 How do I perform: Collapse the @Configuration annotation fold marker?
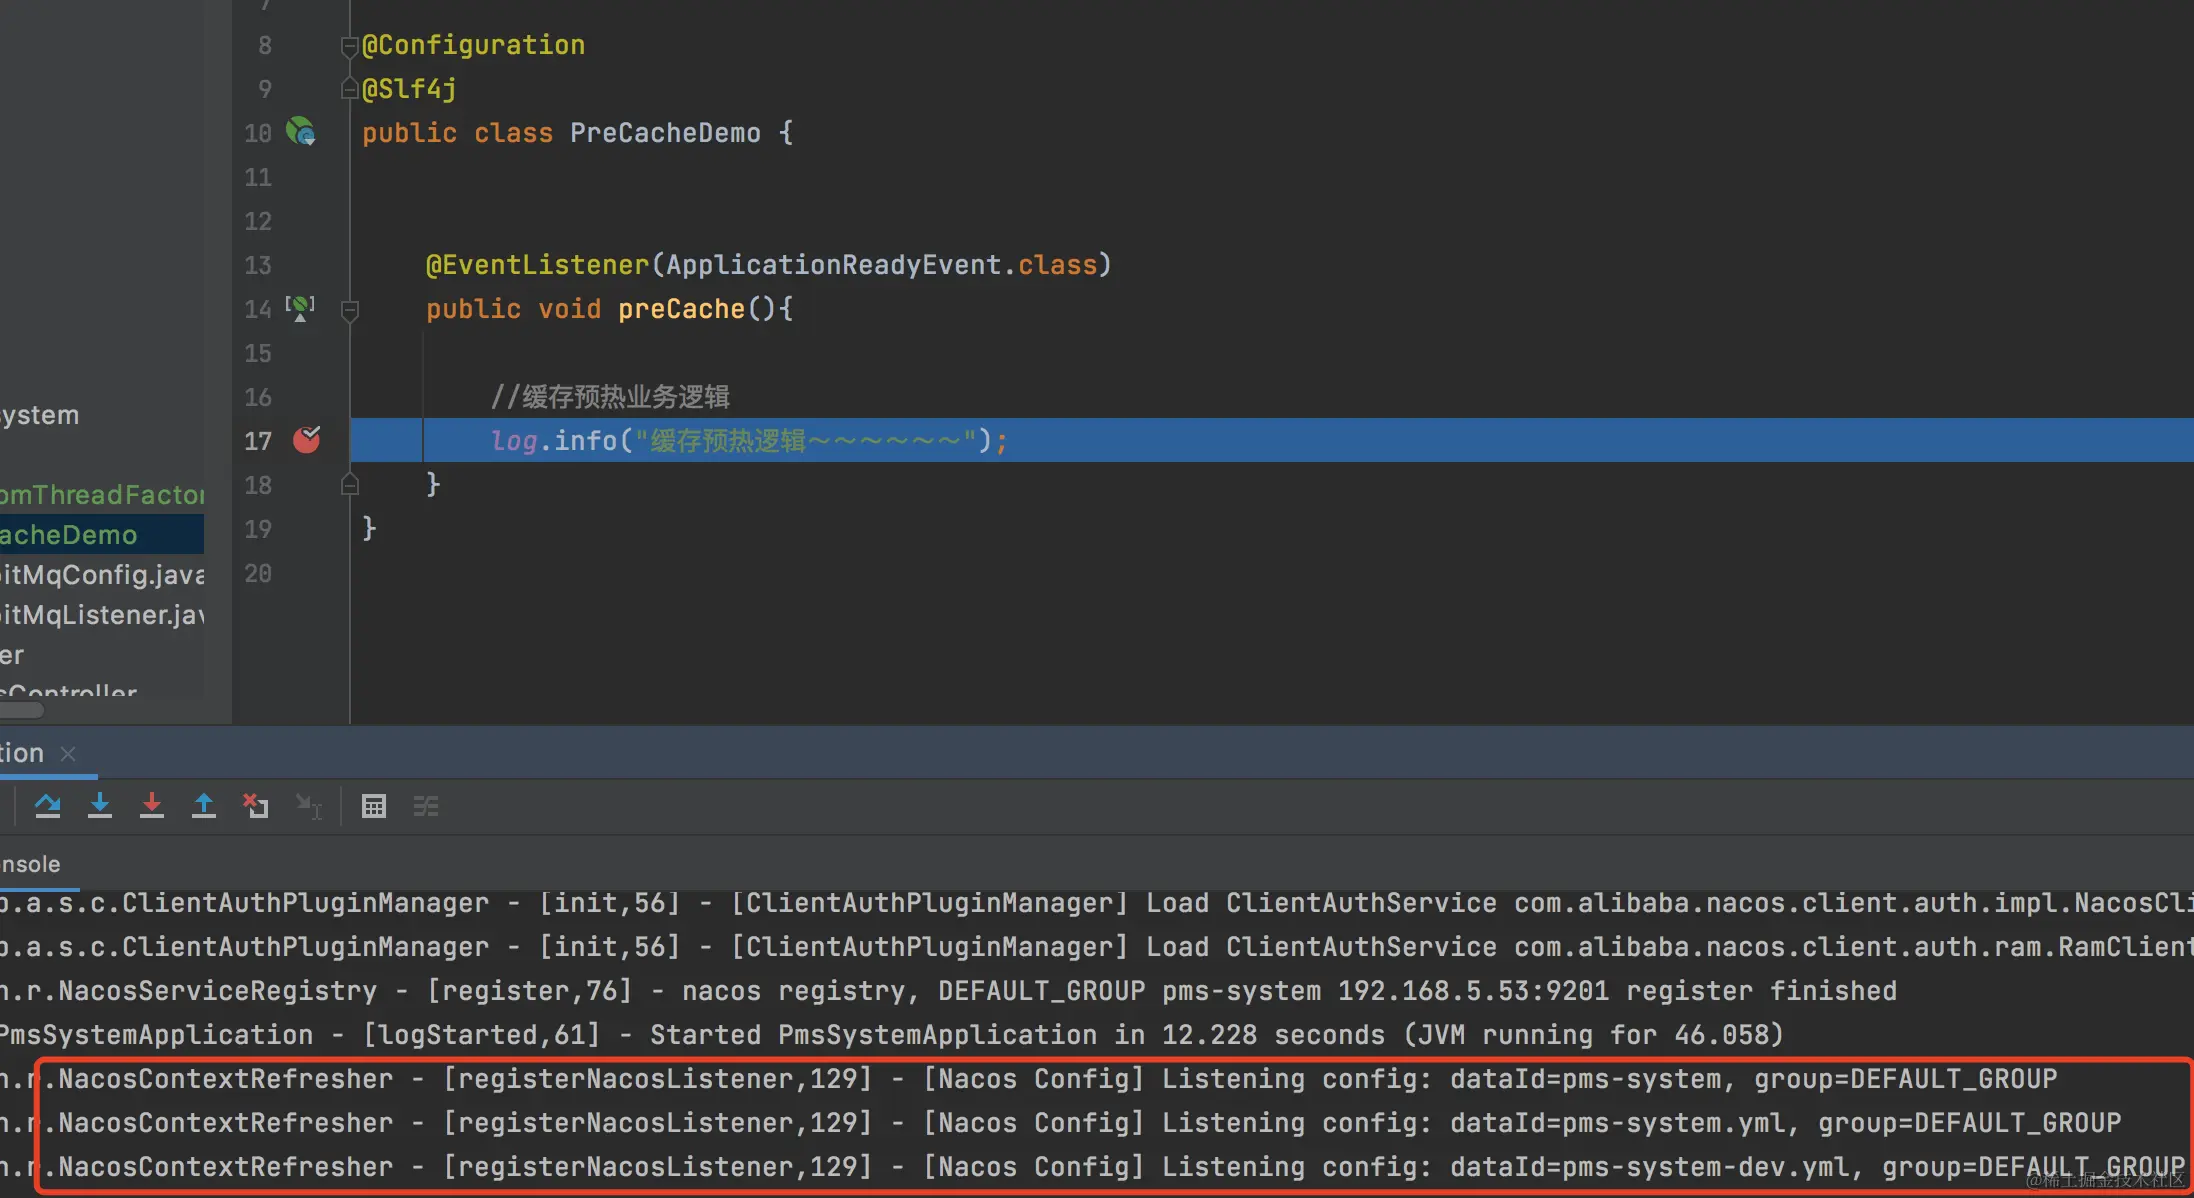(x=350, y=46)
